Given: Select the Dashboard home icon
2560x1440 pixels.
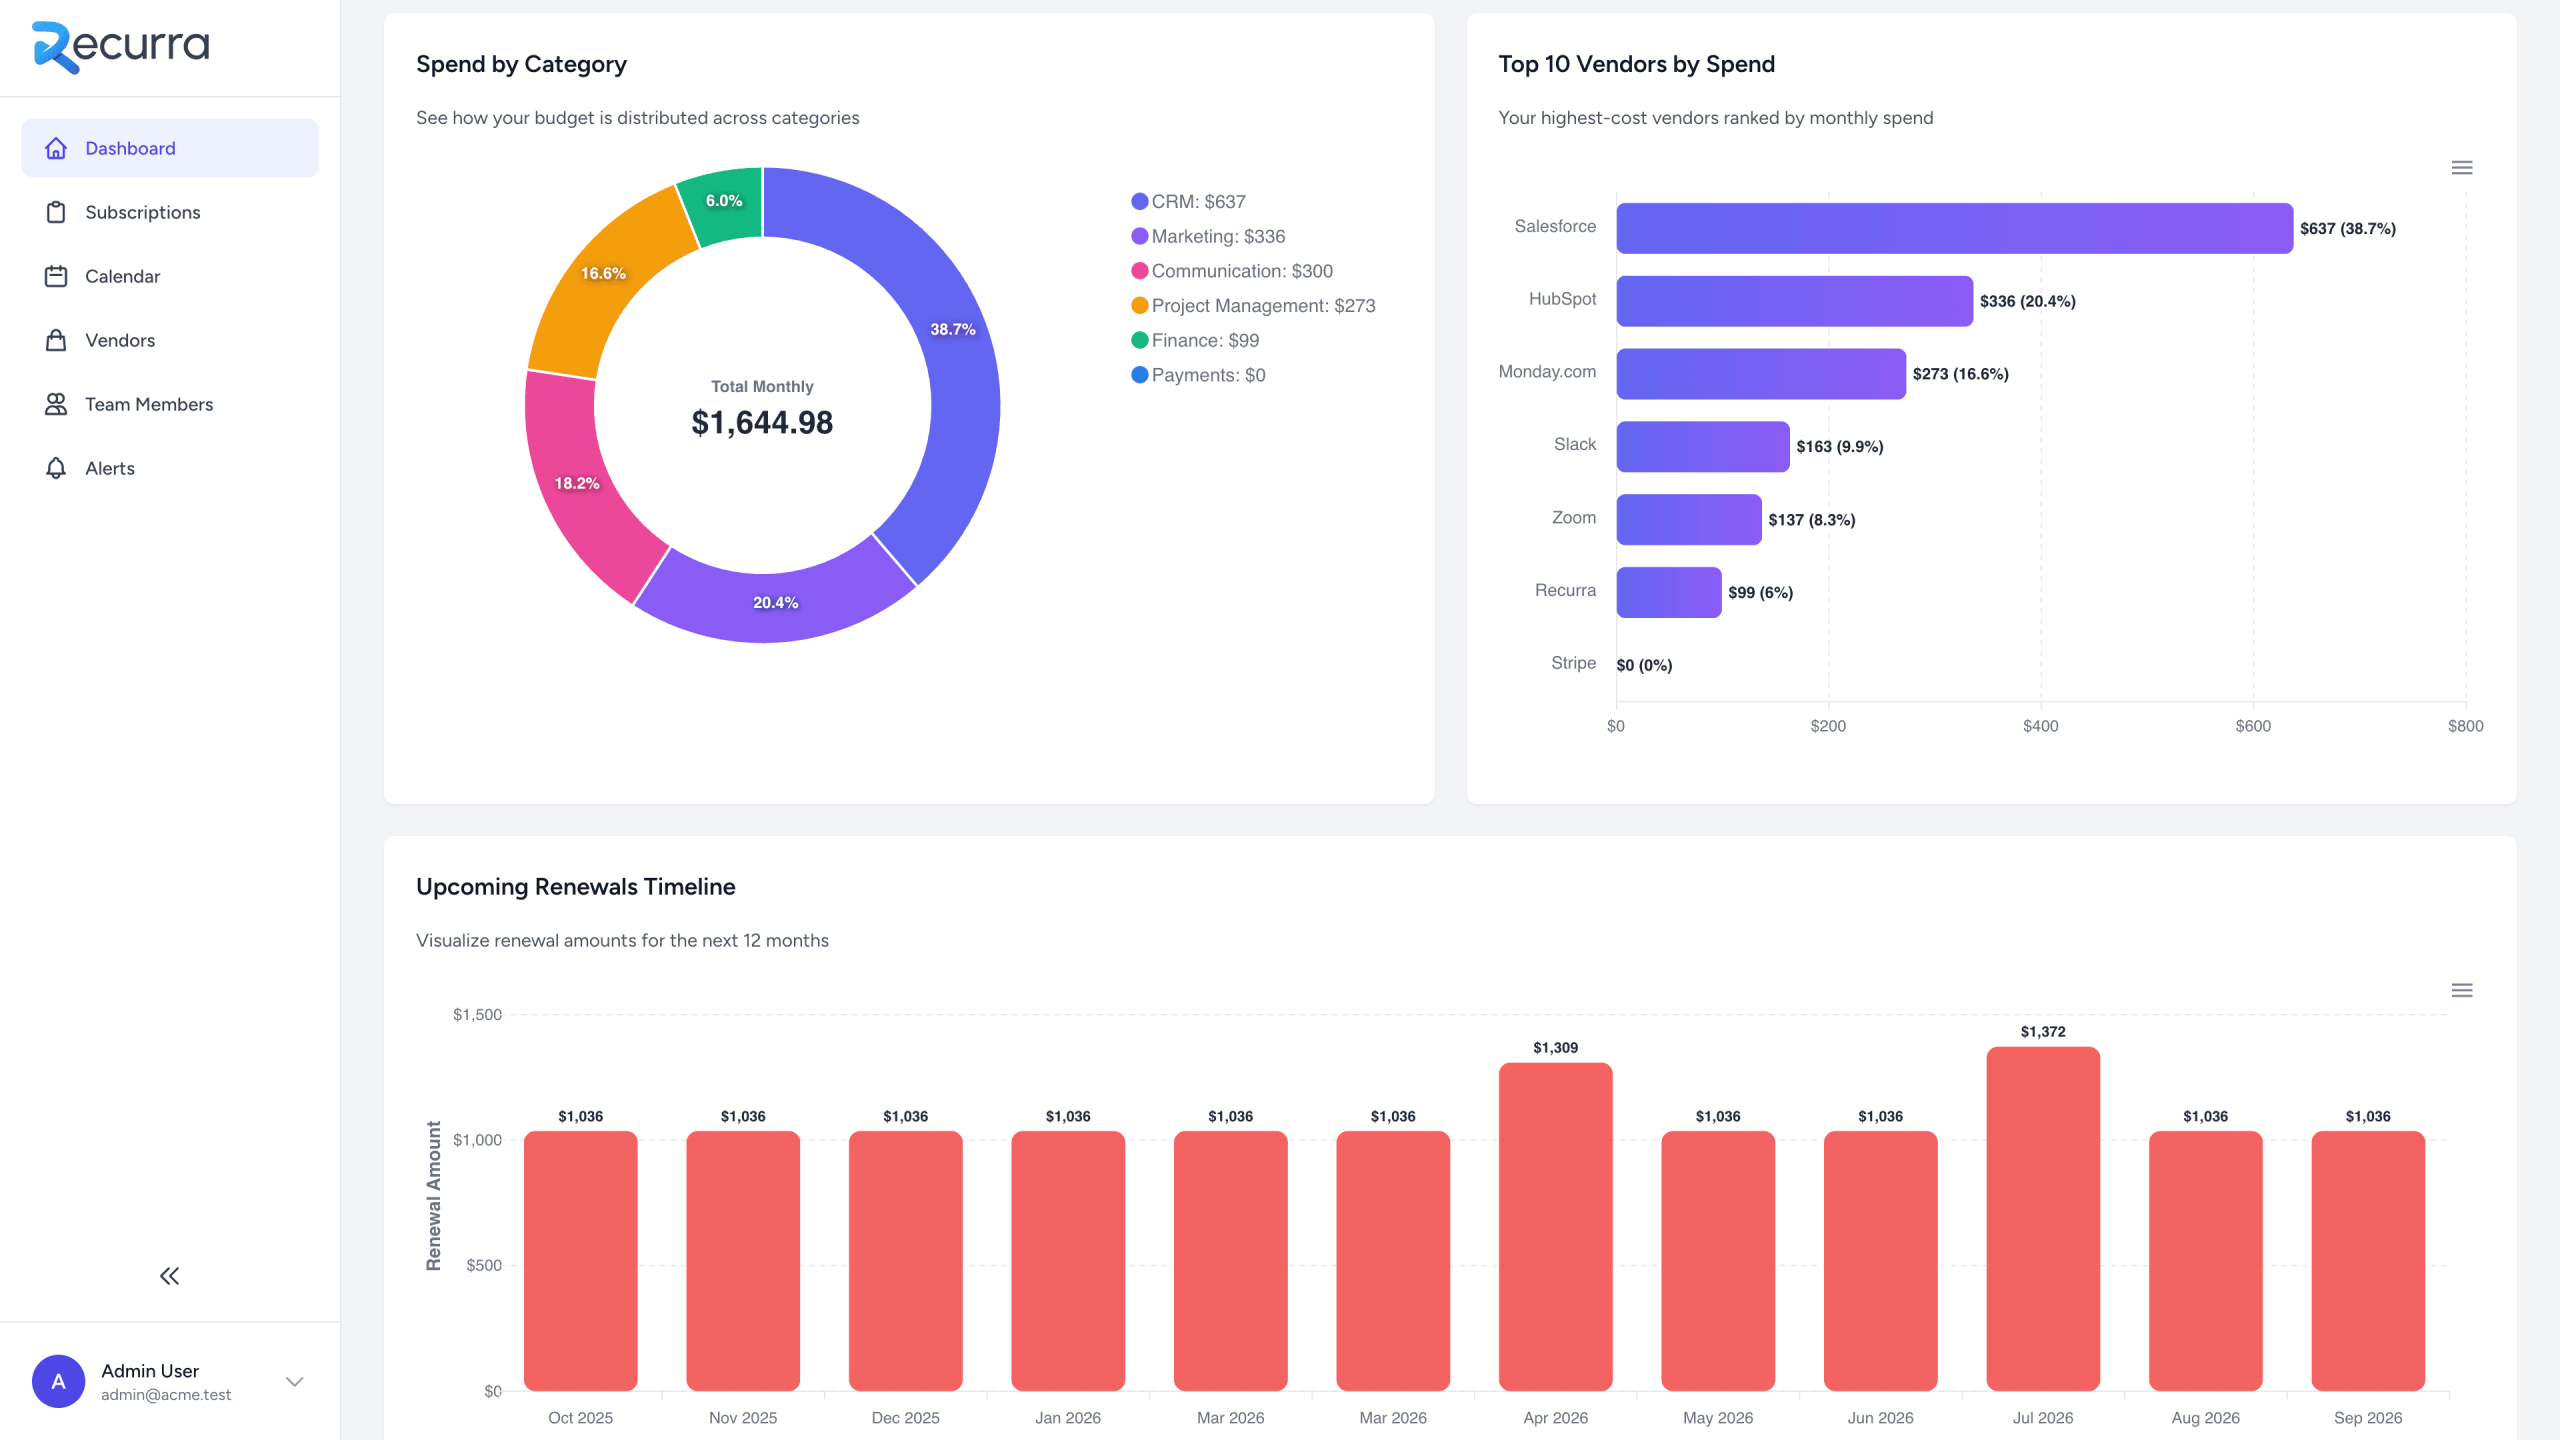Looking at the screenshot, I should click(56, 147).
